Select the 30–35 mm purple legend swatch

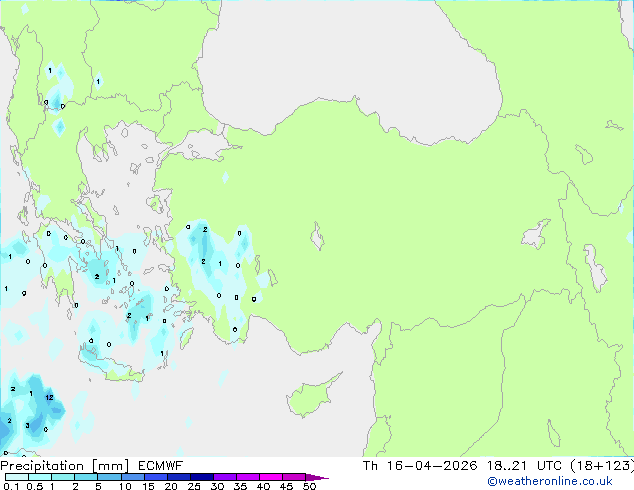click(224, 477)
